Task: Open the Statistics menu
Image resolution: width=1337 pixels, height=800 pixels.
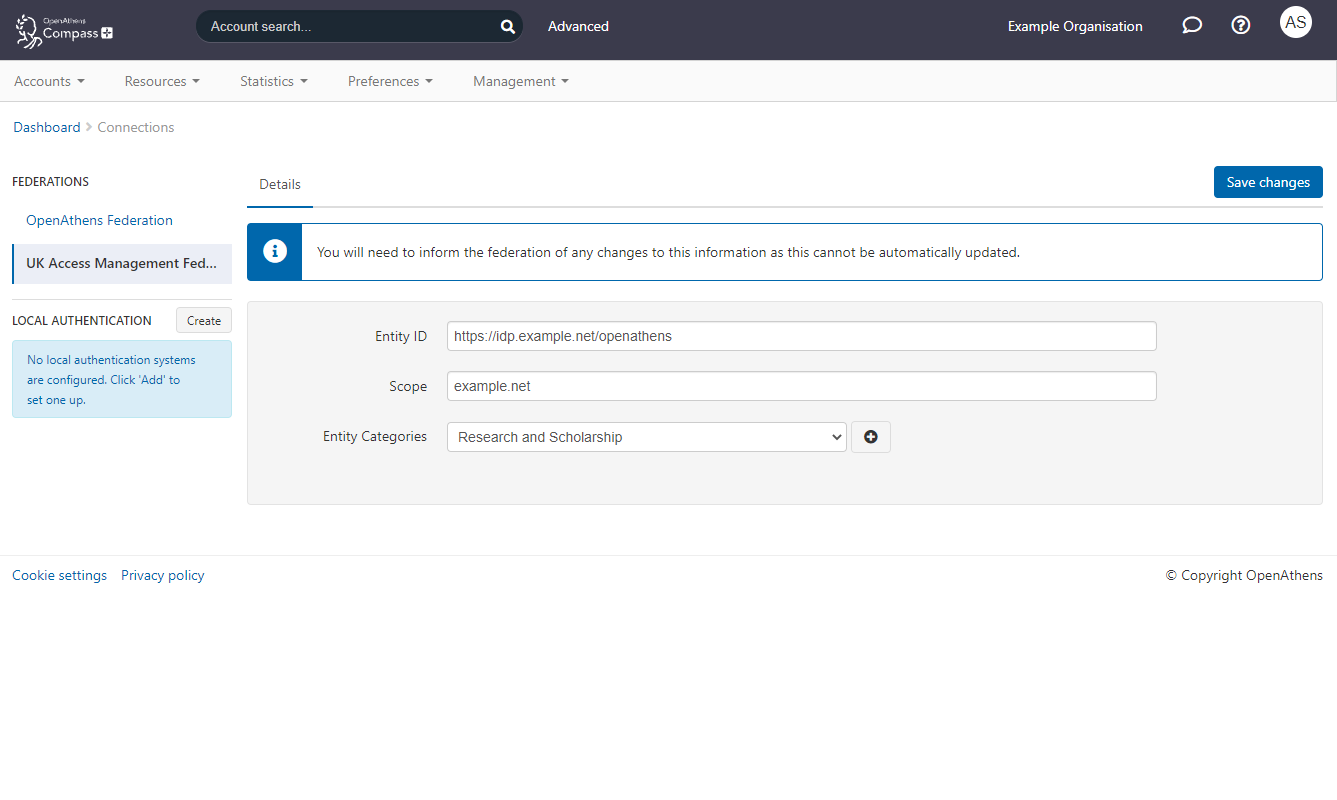Action: (272, 81)
